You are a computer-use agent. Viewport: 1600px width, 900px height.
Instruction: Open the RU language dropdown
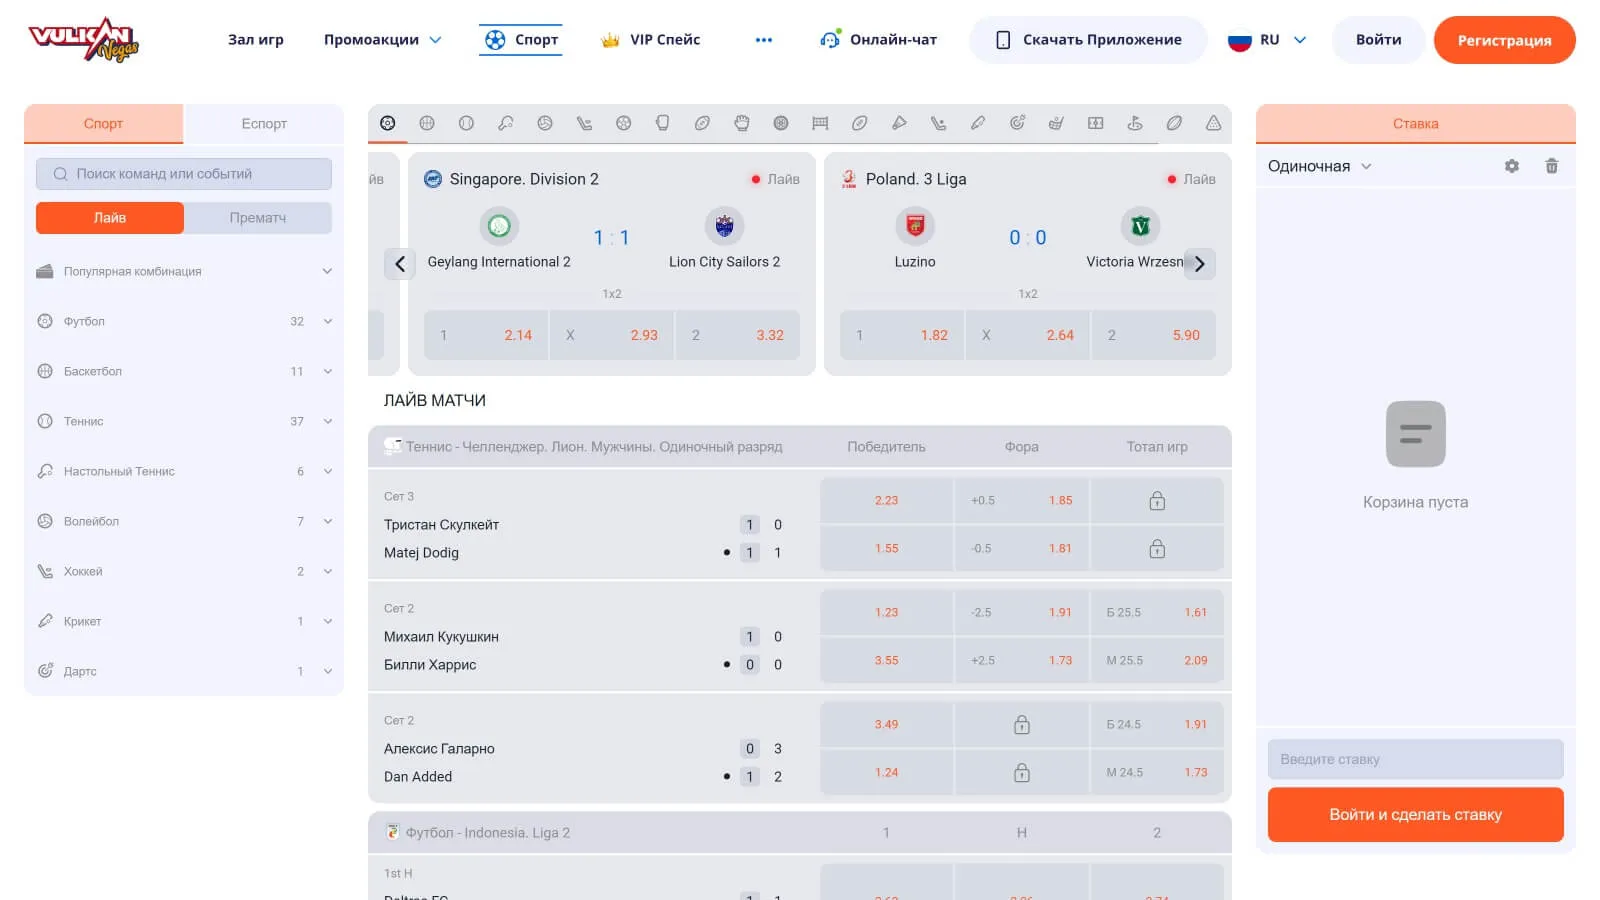click(1268, 40)
